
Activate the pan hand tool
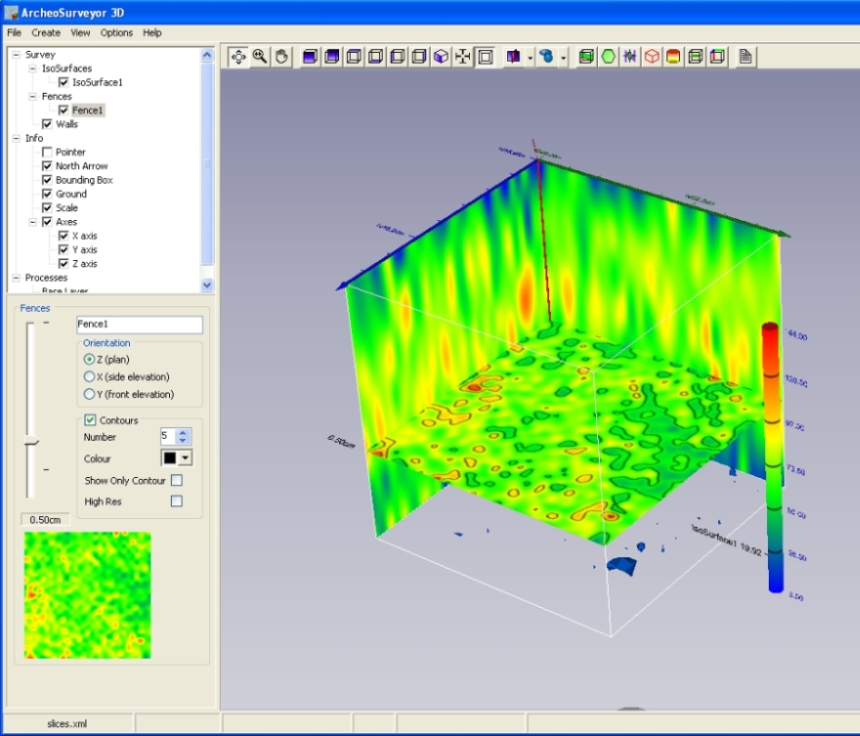click(282, 57)
